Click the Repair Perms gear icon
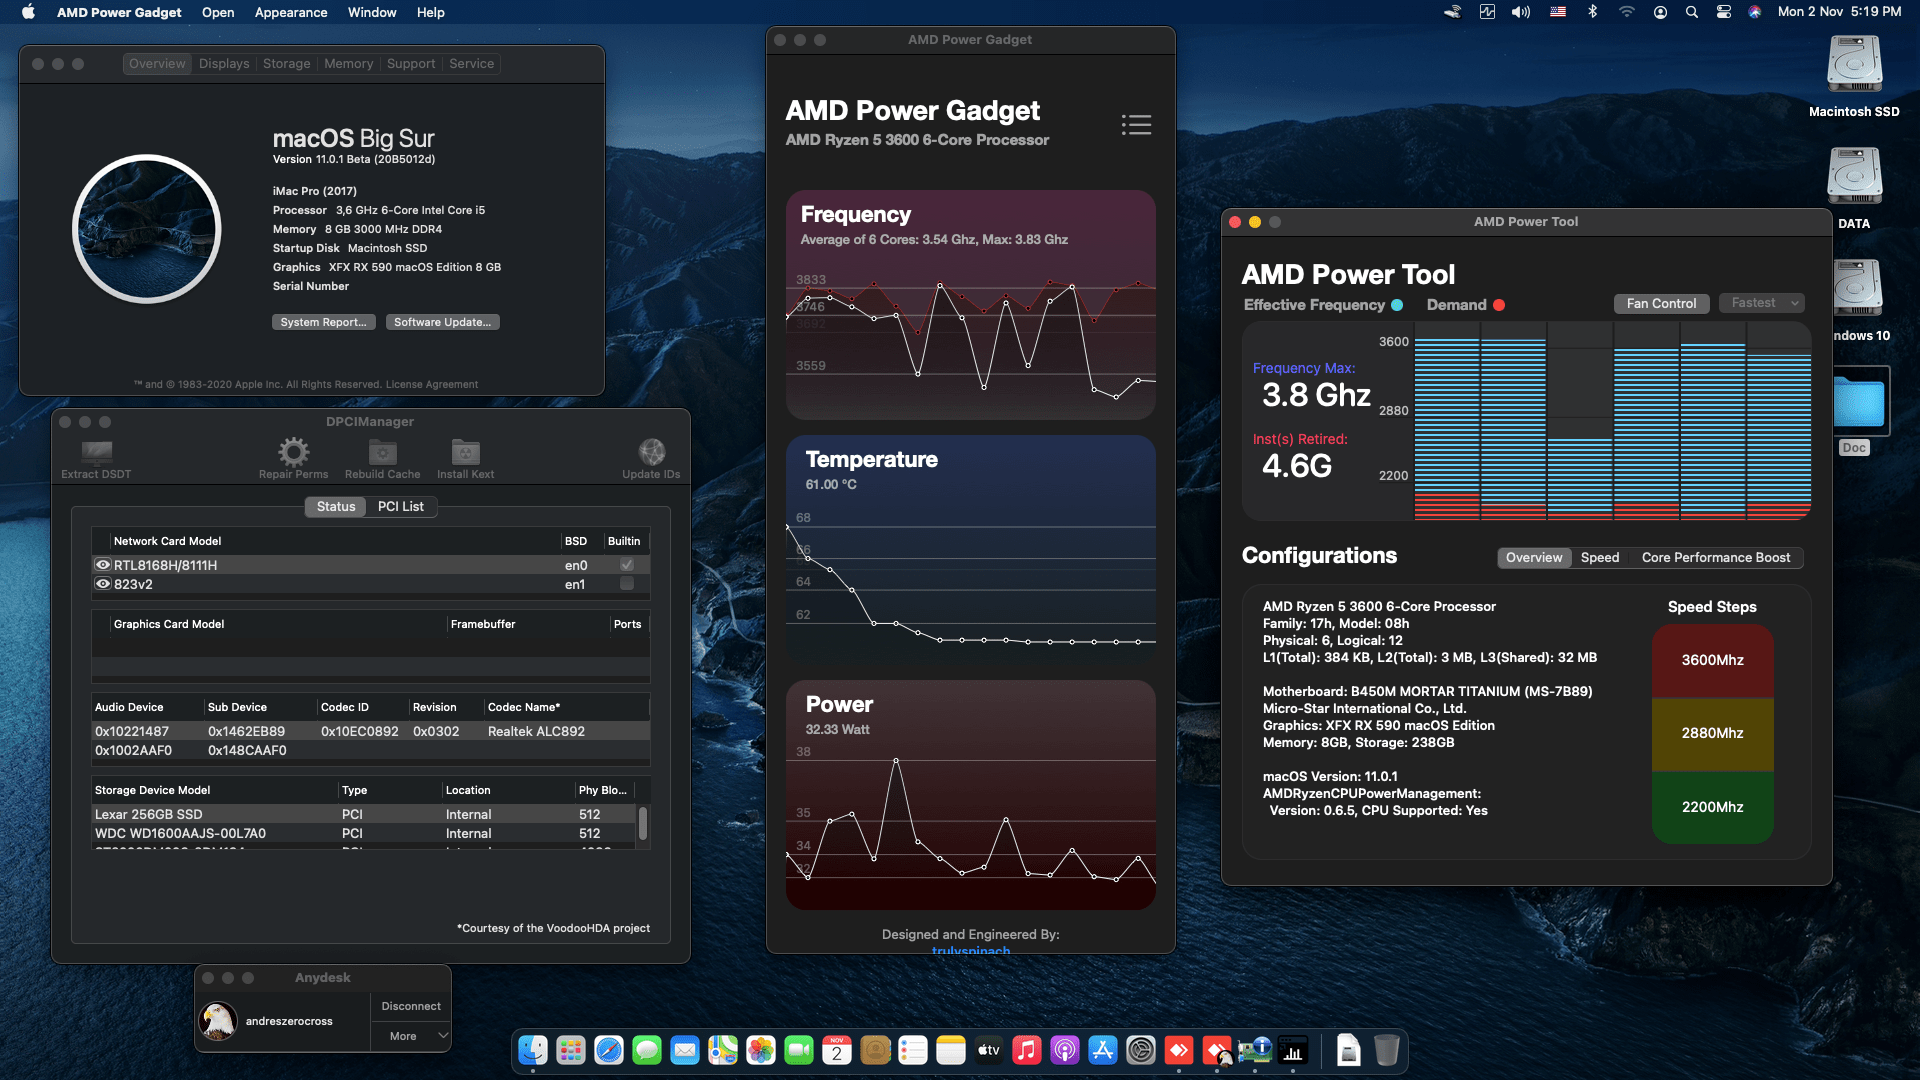 293,451
